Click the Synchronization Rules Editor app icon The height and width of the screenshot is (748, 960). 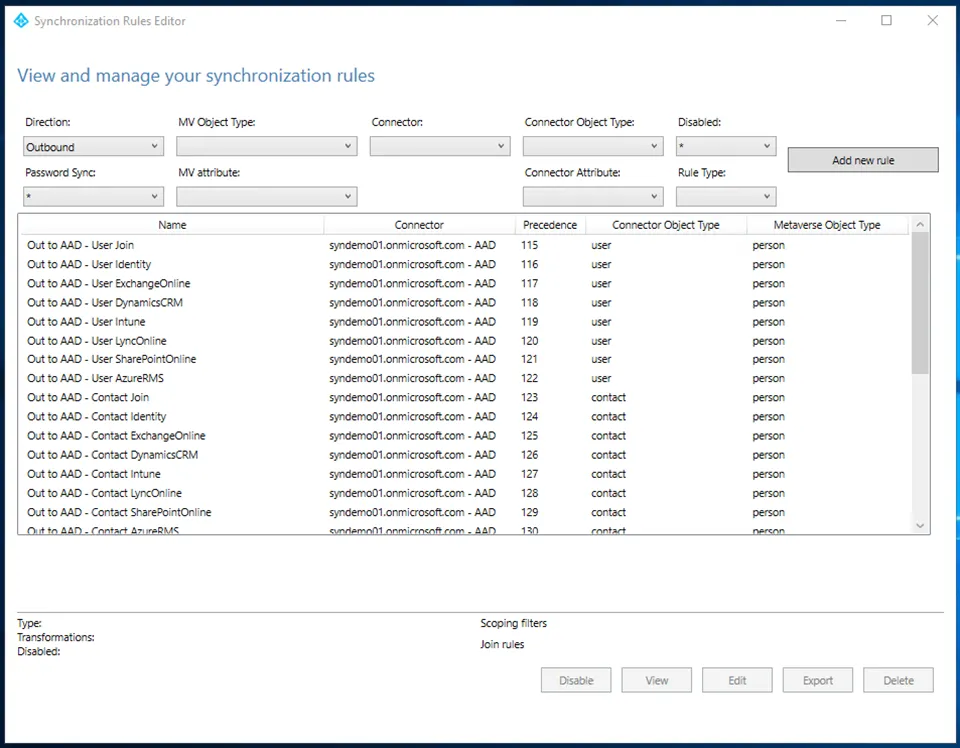coord(20,20)
